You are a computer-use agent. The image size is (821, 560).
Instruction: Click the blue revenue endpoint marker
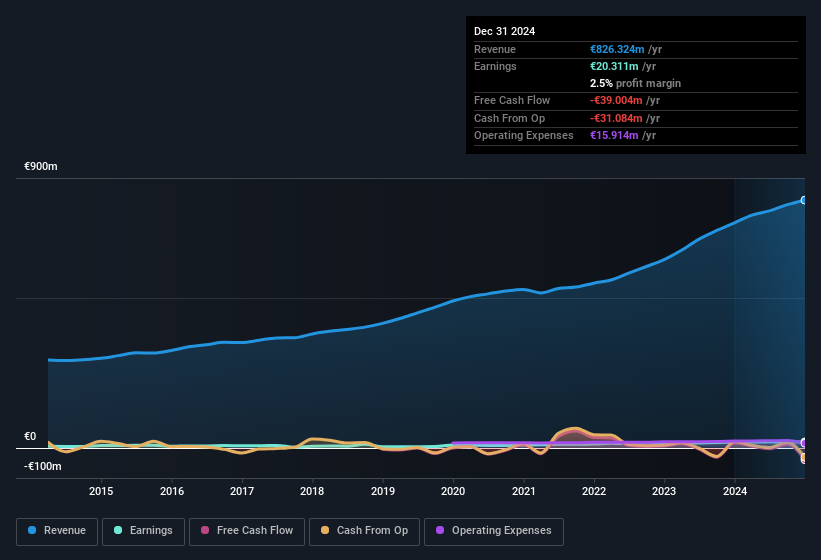[803, 200]
